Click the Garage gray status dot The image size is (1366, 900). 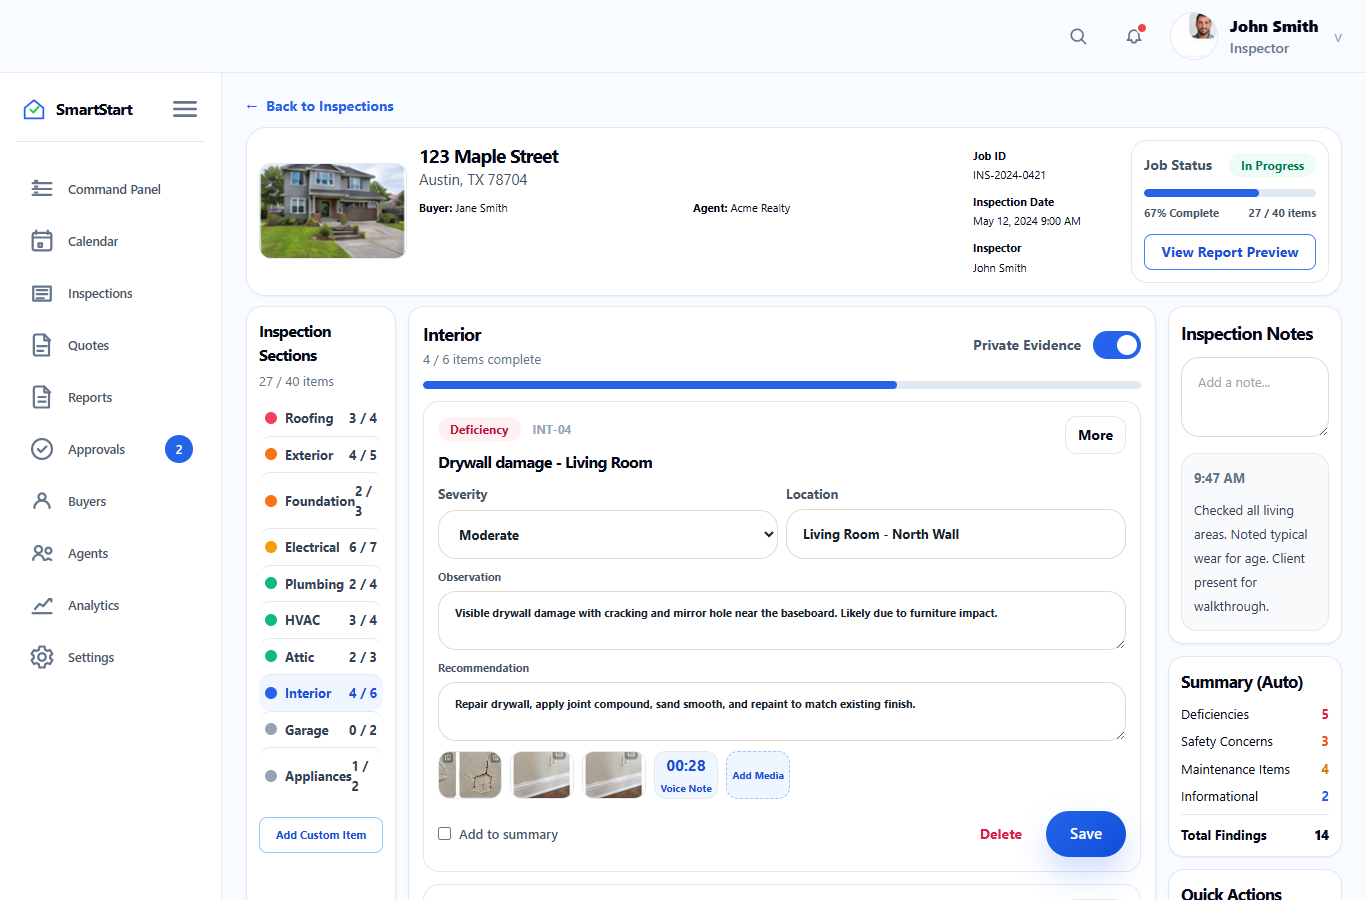click(x=271, y=730)
